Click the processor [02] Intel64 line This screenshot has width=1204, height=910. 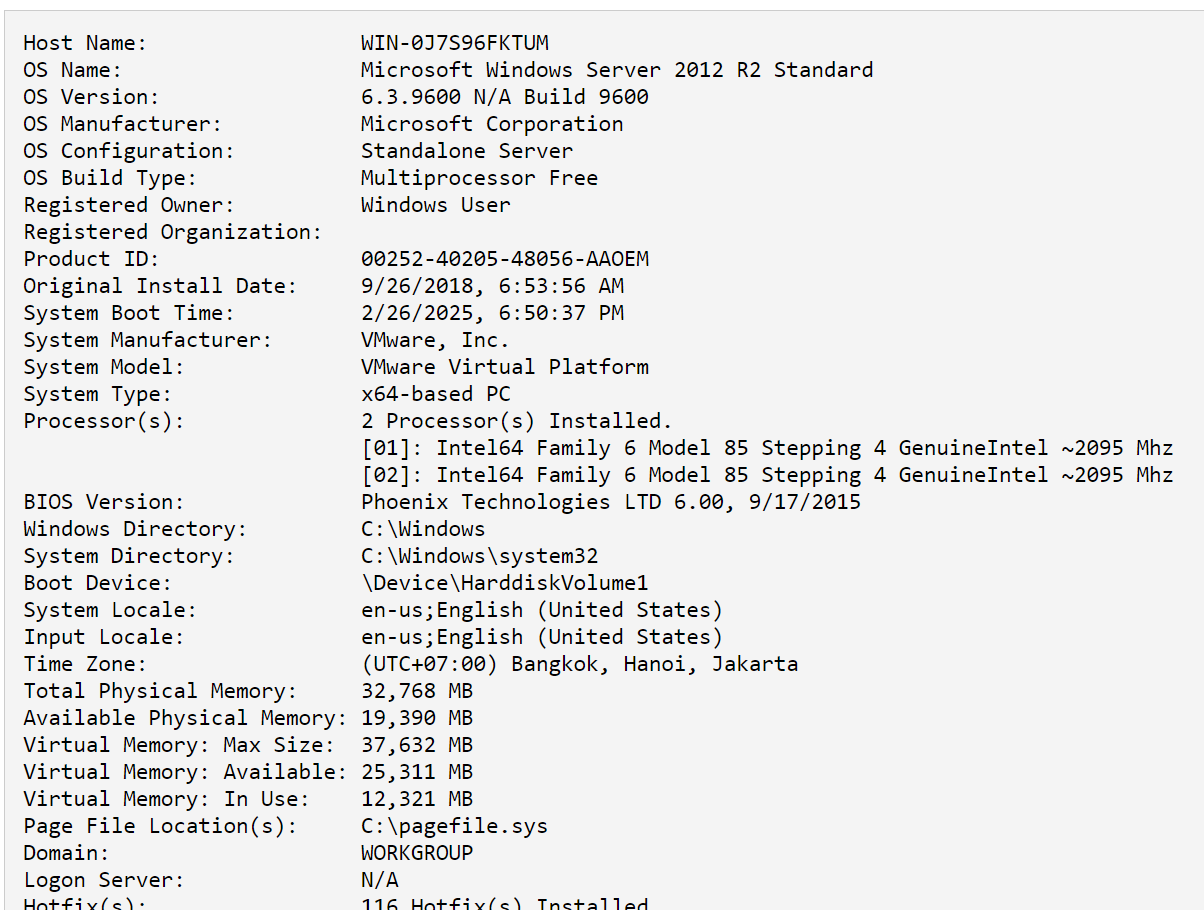[766, 475]
